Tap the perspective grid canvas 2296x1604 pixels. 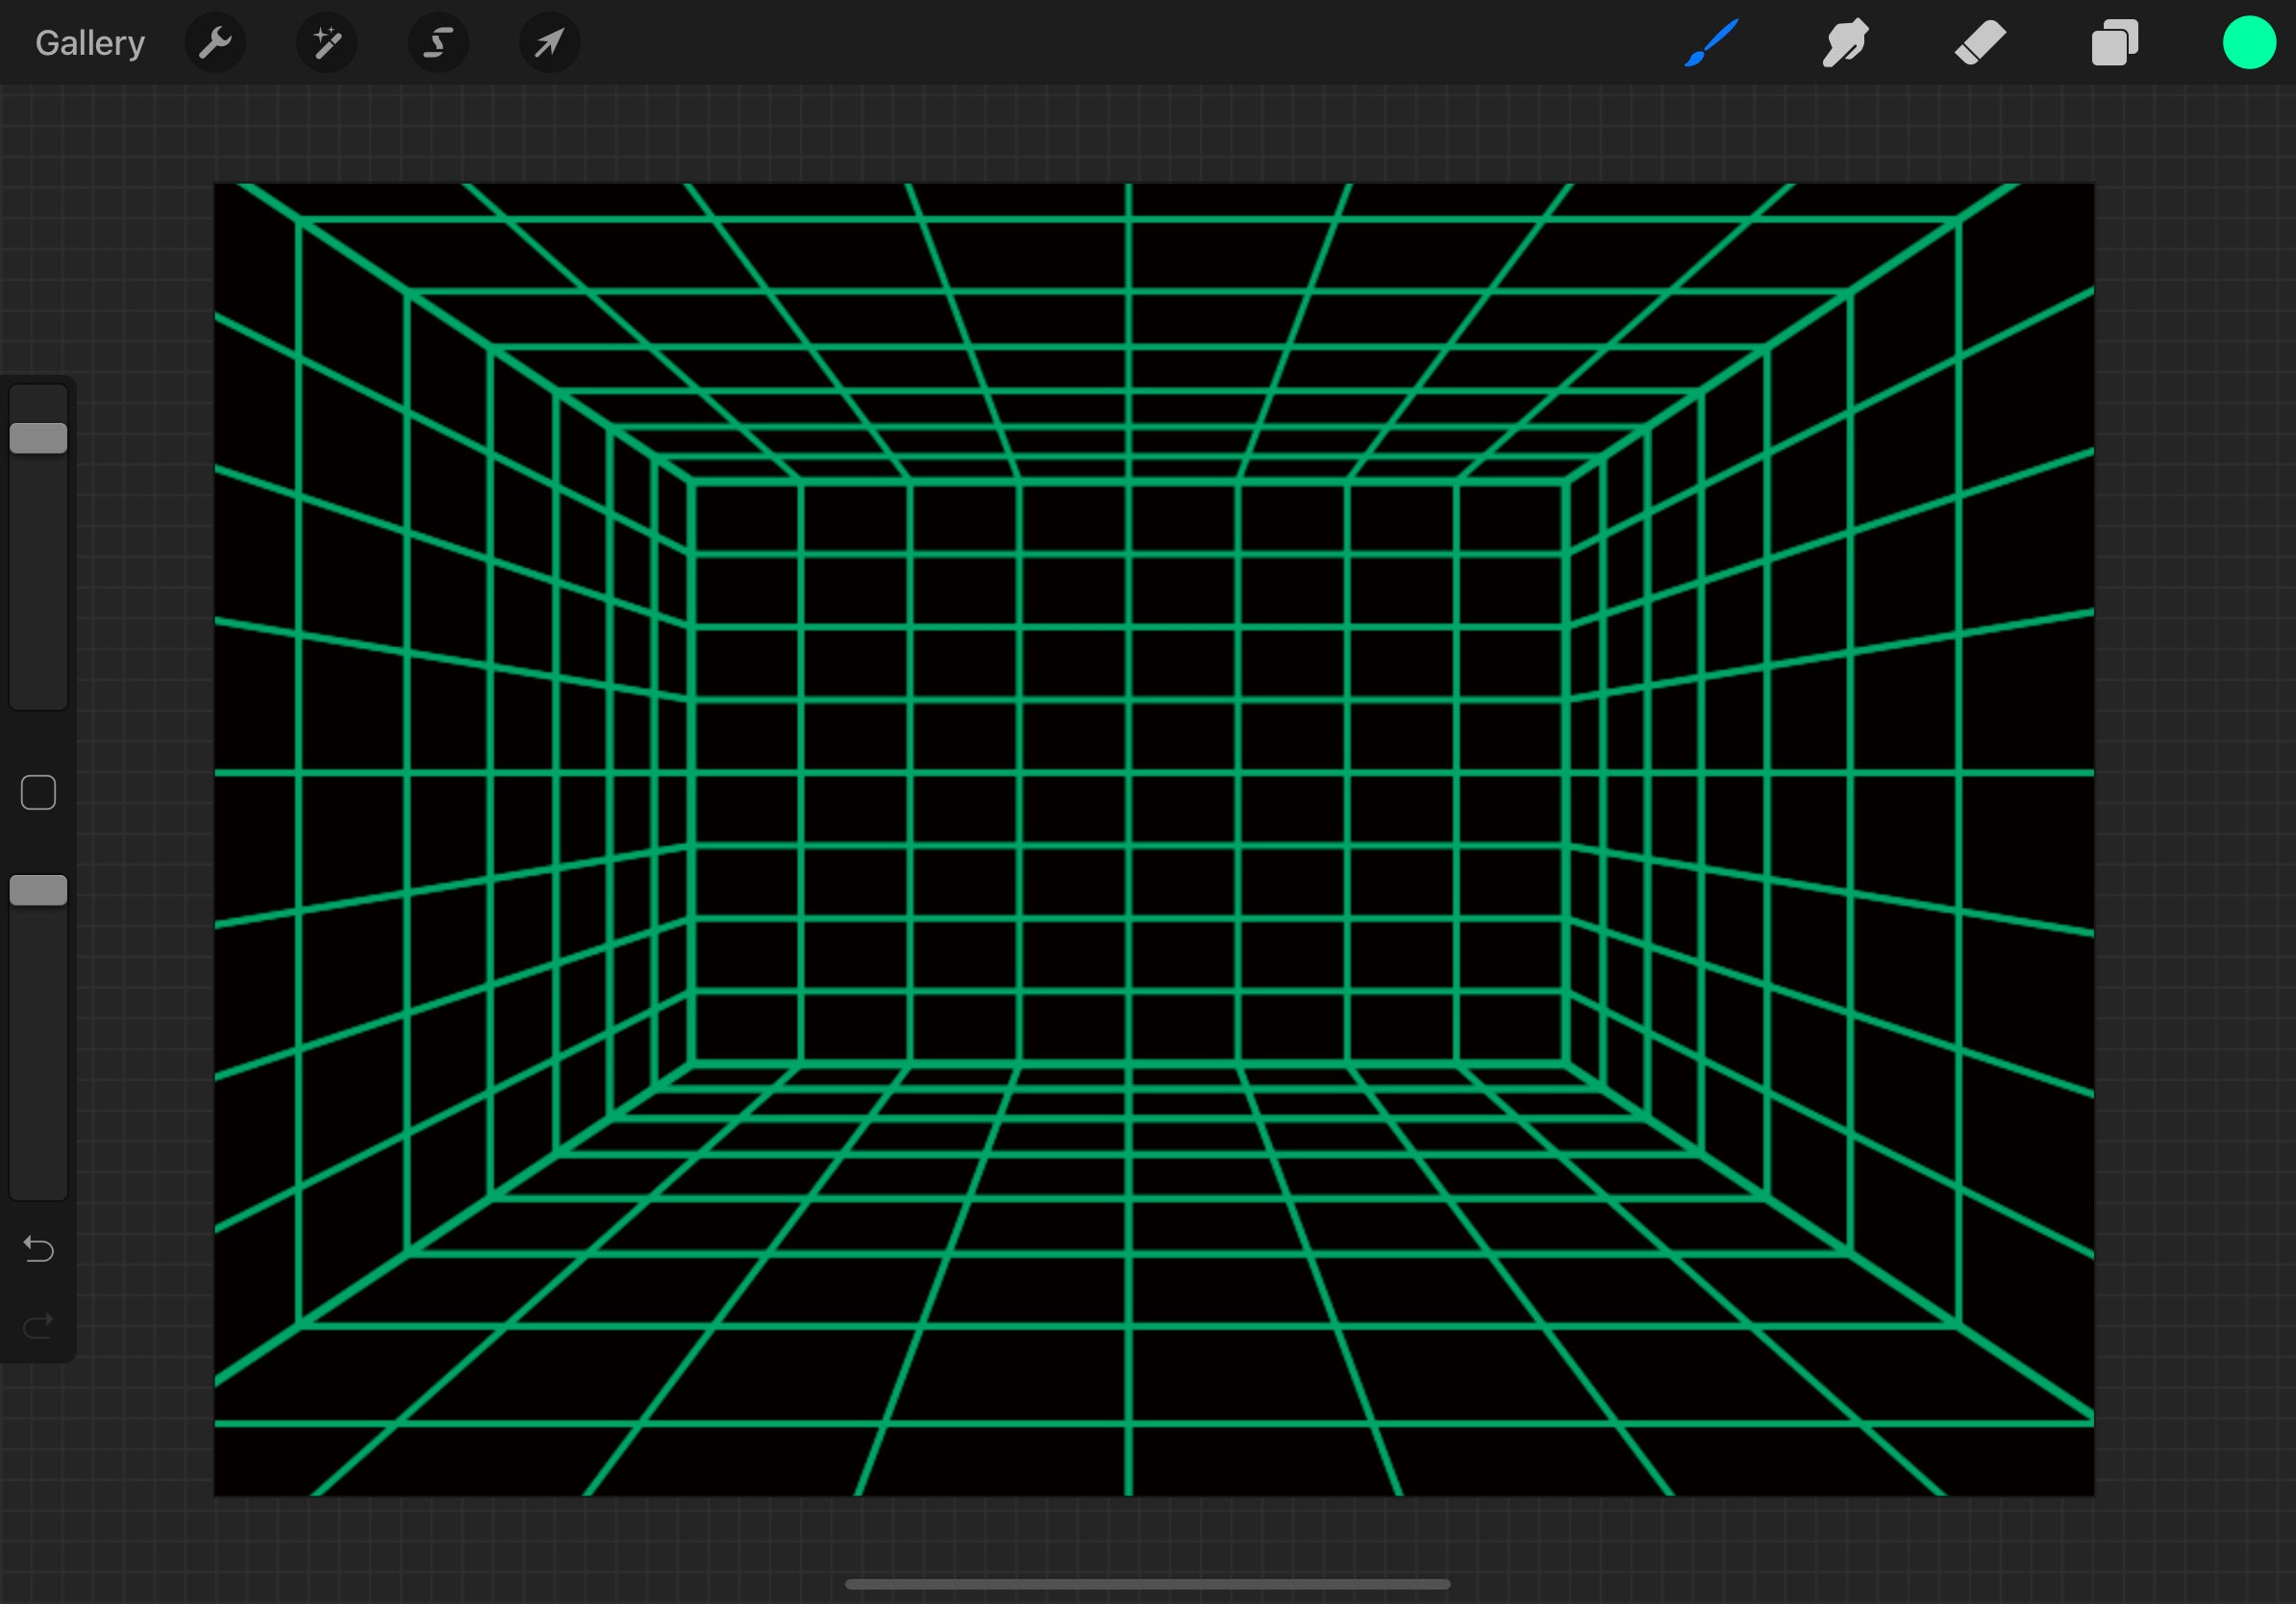click(1154, 839)
